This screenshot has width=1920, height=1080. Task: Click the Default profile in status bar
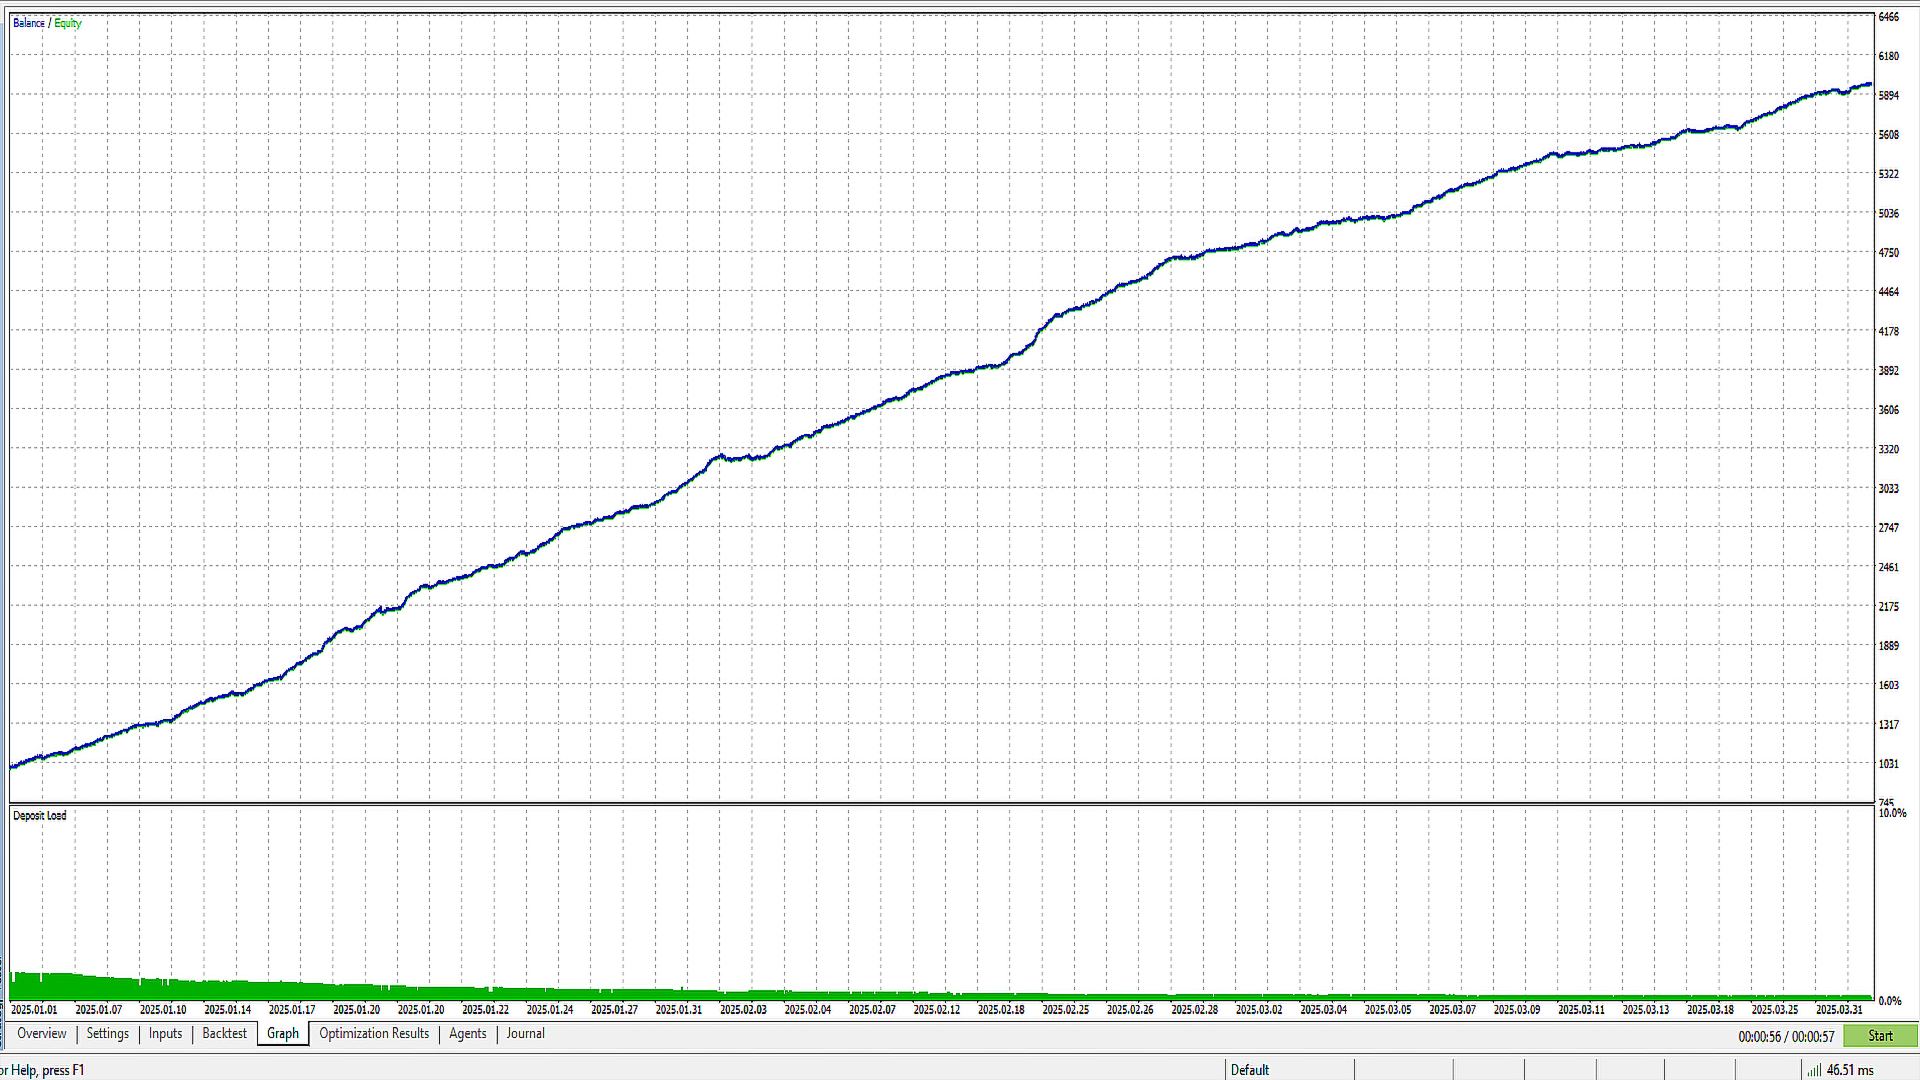[1250, 1070]
